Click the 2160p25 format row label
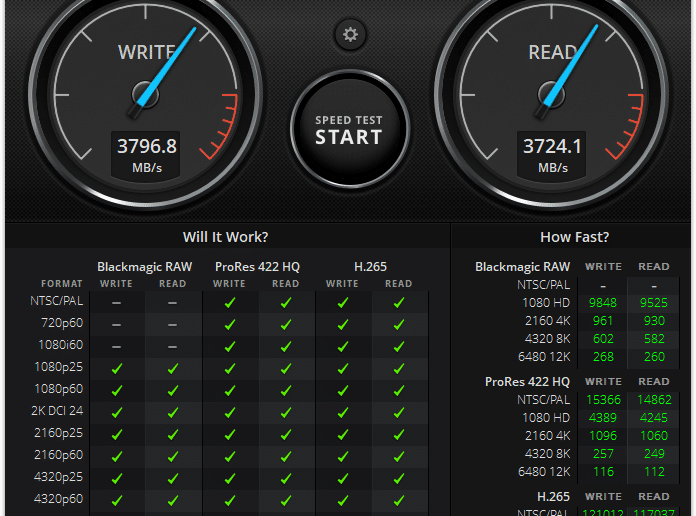This screenshot has height=516, width=696. click(x=59, y=433)
